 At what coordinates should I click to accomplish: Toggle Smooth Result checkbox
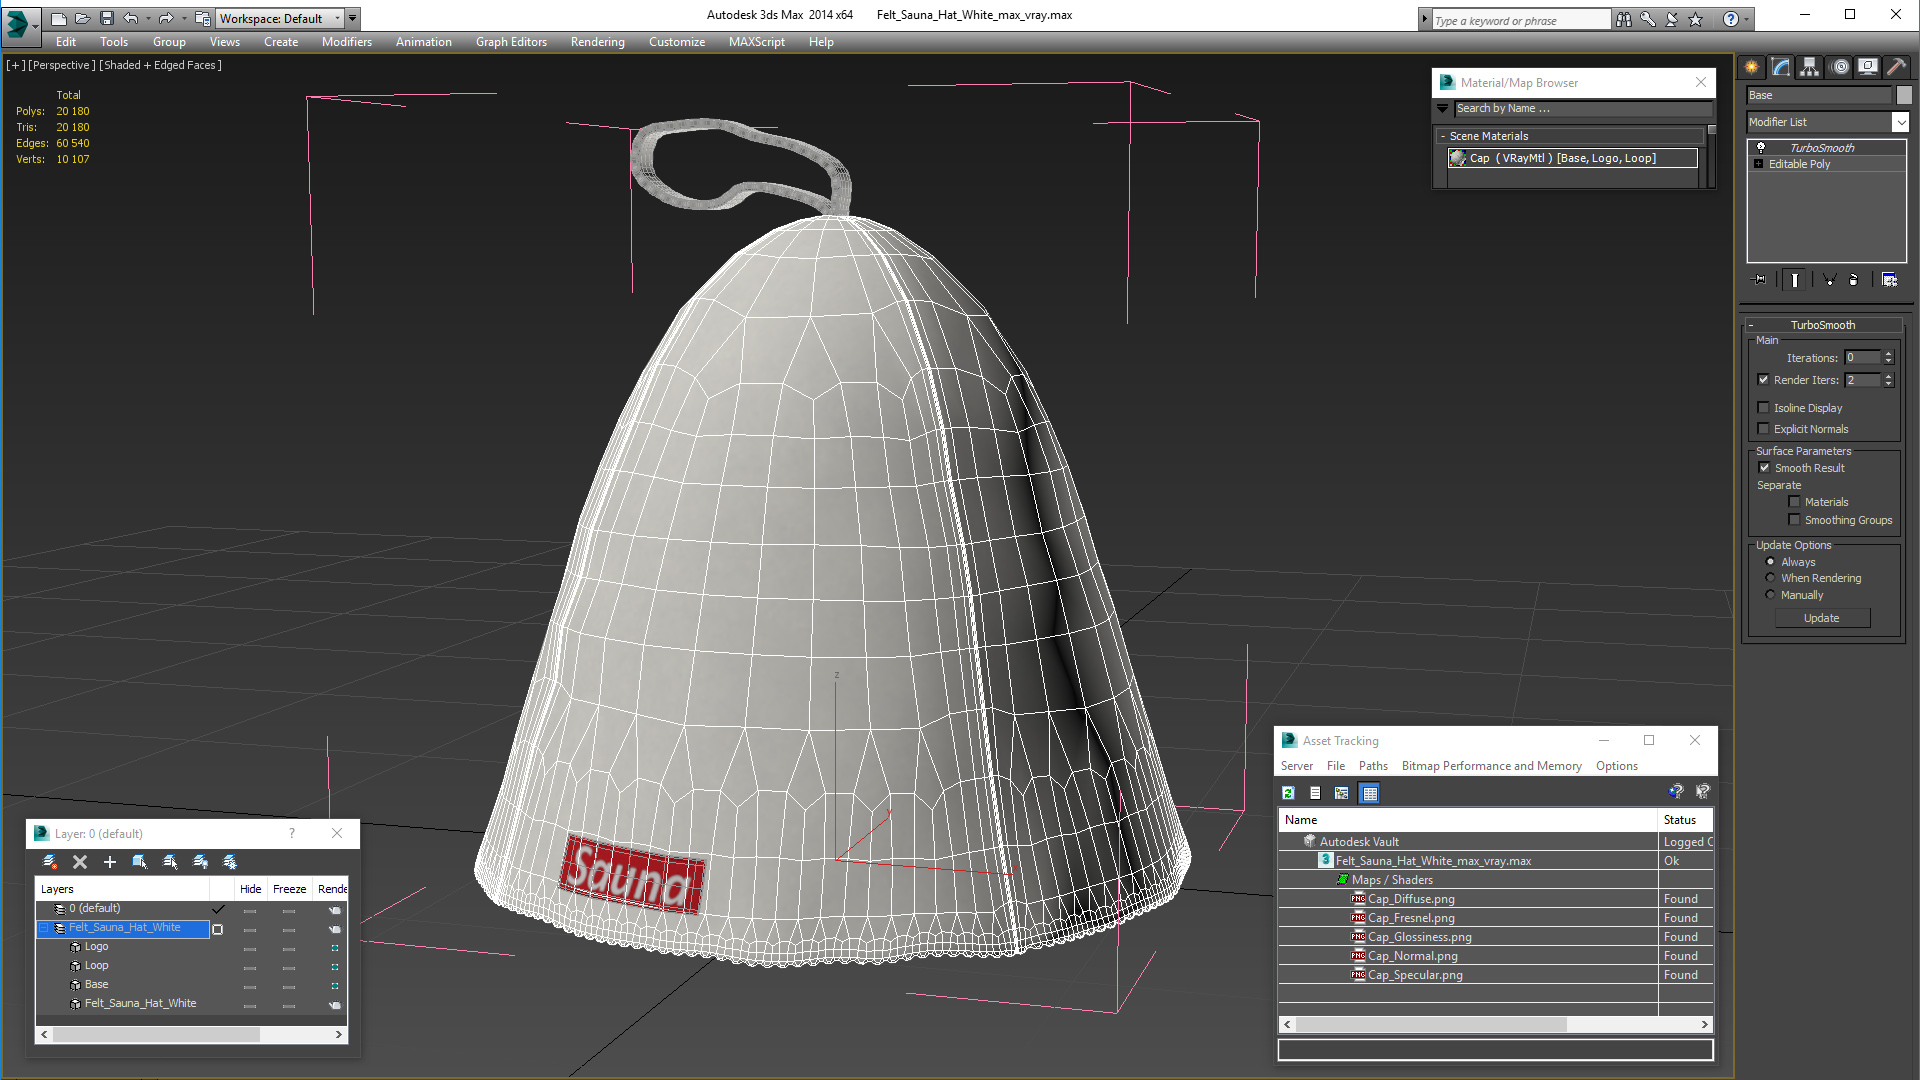coord(1764,468)
